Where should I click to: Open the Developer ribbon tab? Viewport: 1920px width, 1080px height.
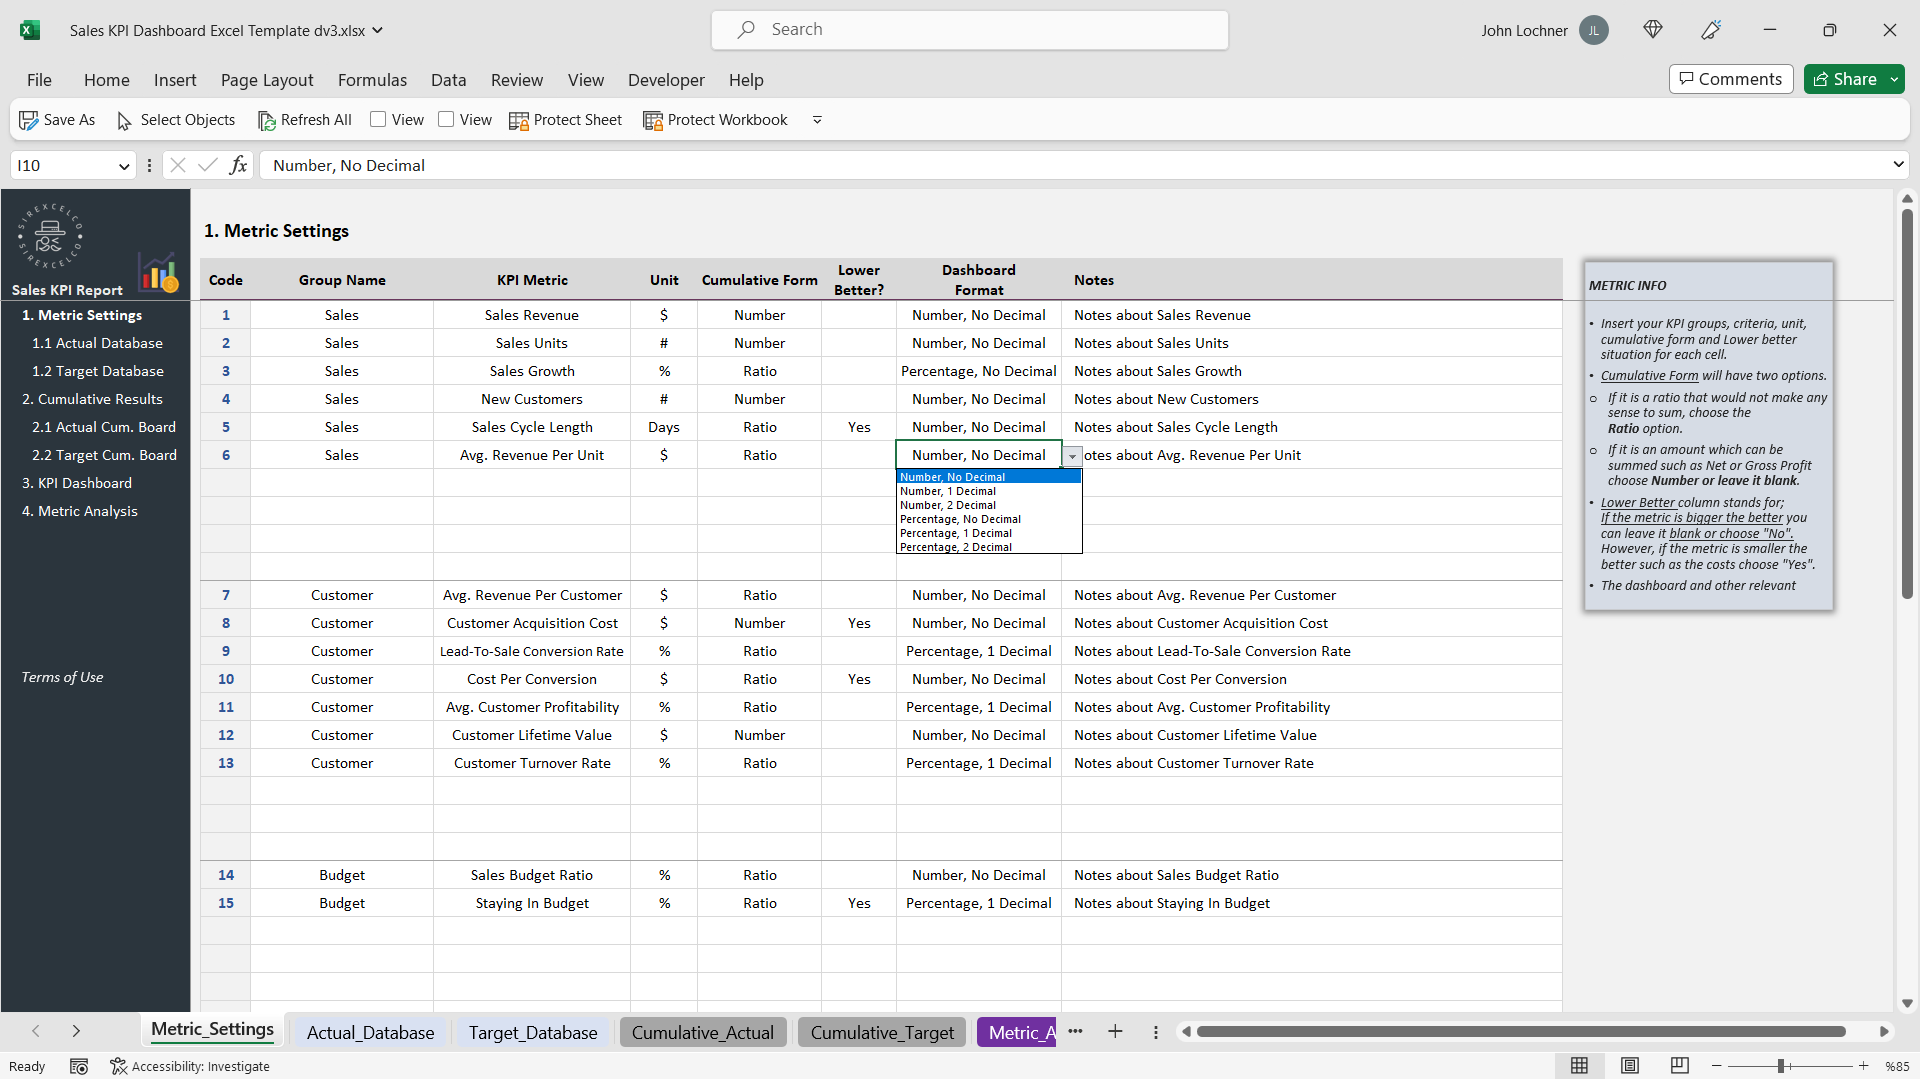pos(666,80)
